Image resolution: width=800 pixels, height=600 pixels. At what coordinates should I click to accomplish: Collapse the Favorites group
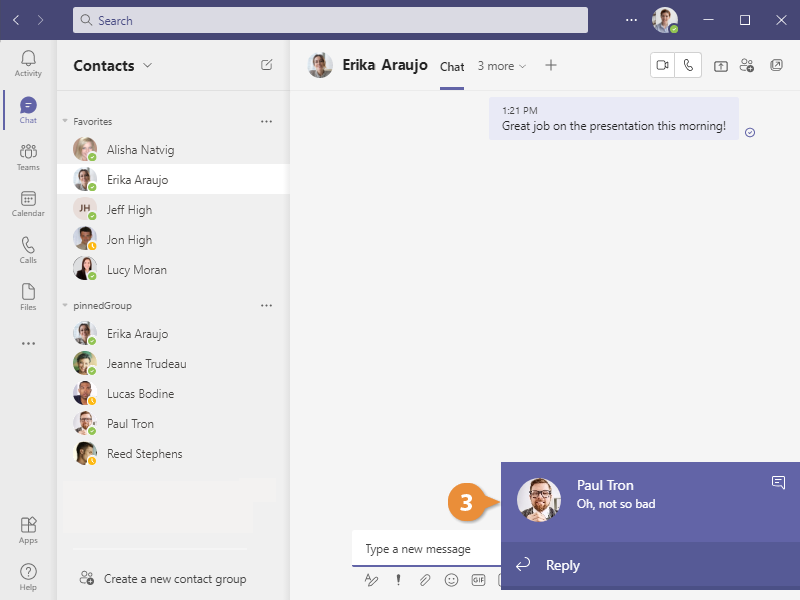pos(66,121)
